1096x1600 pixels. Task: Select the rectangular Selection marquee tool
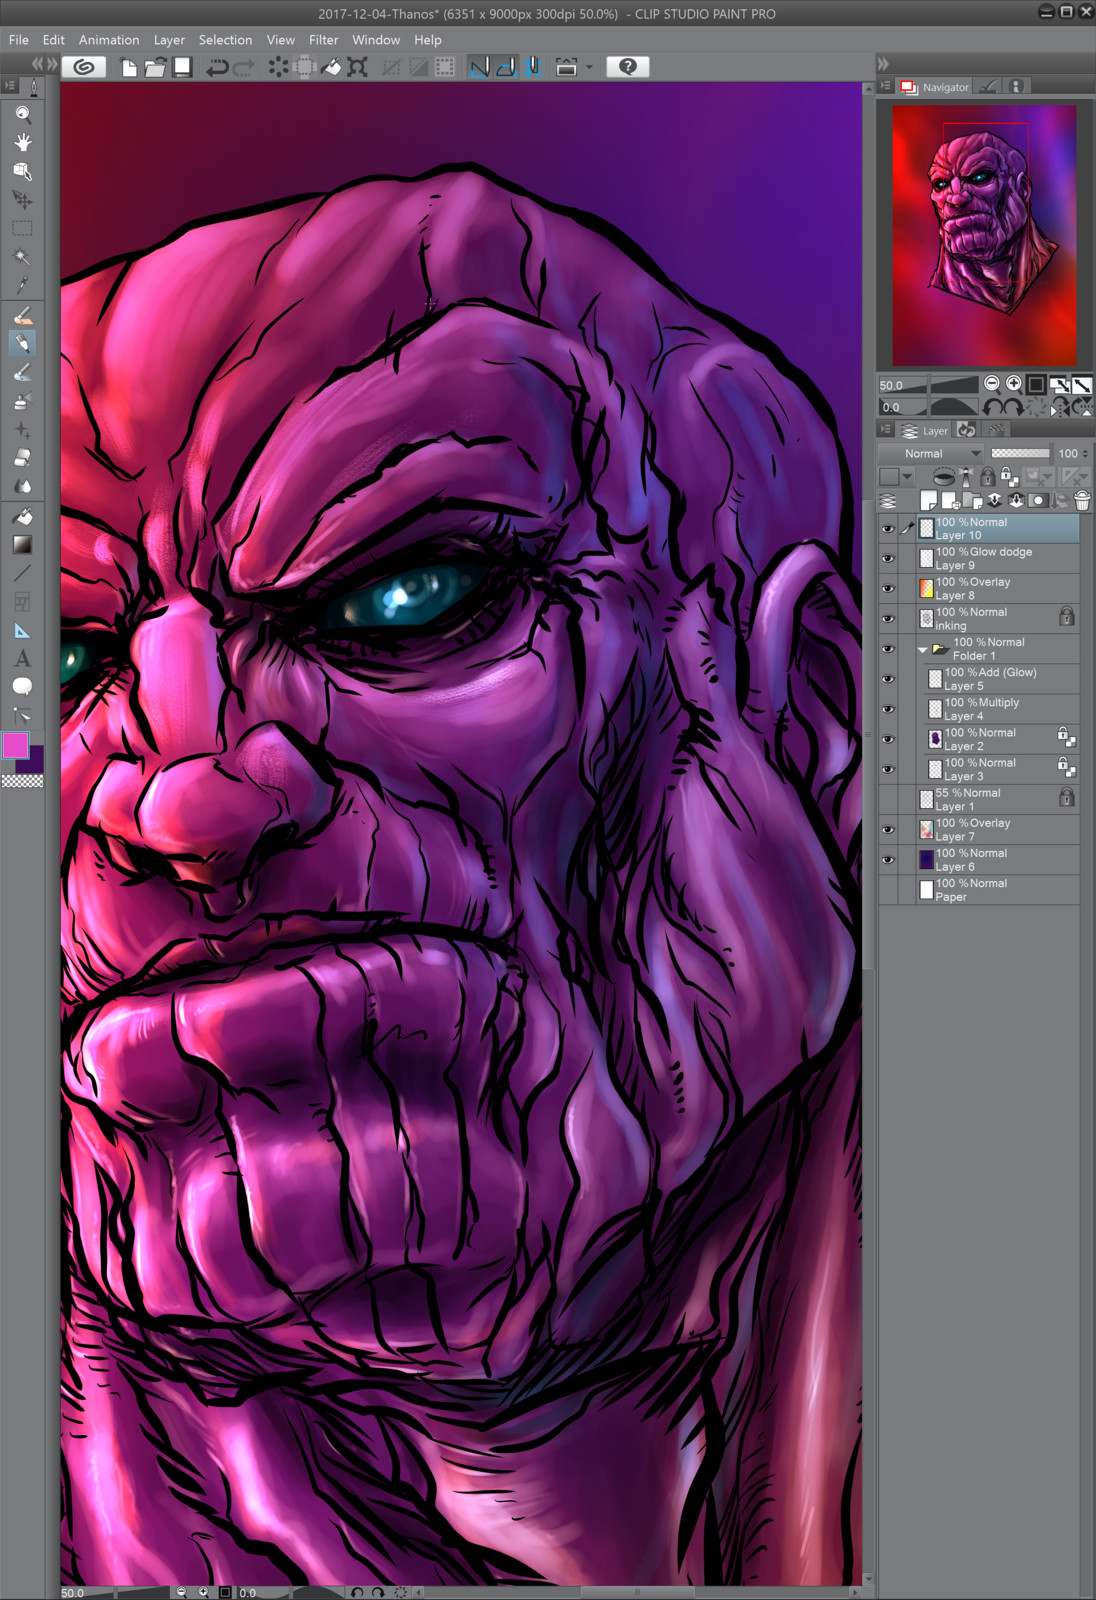coord(22,228)
